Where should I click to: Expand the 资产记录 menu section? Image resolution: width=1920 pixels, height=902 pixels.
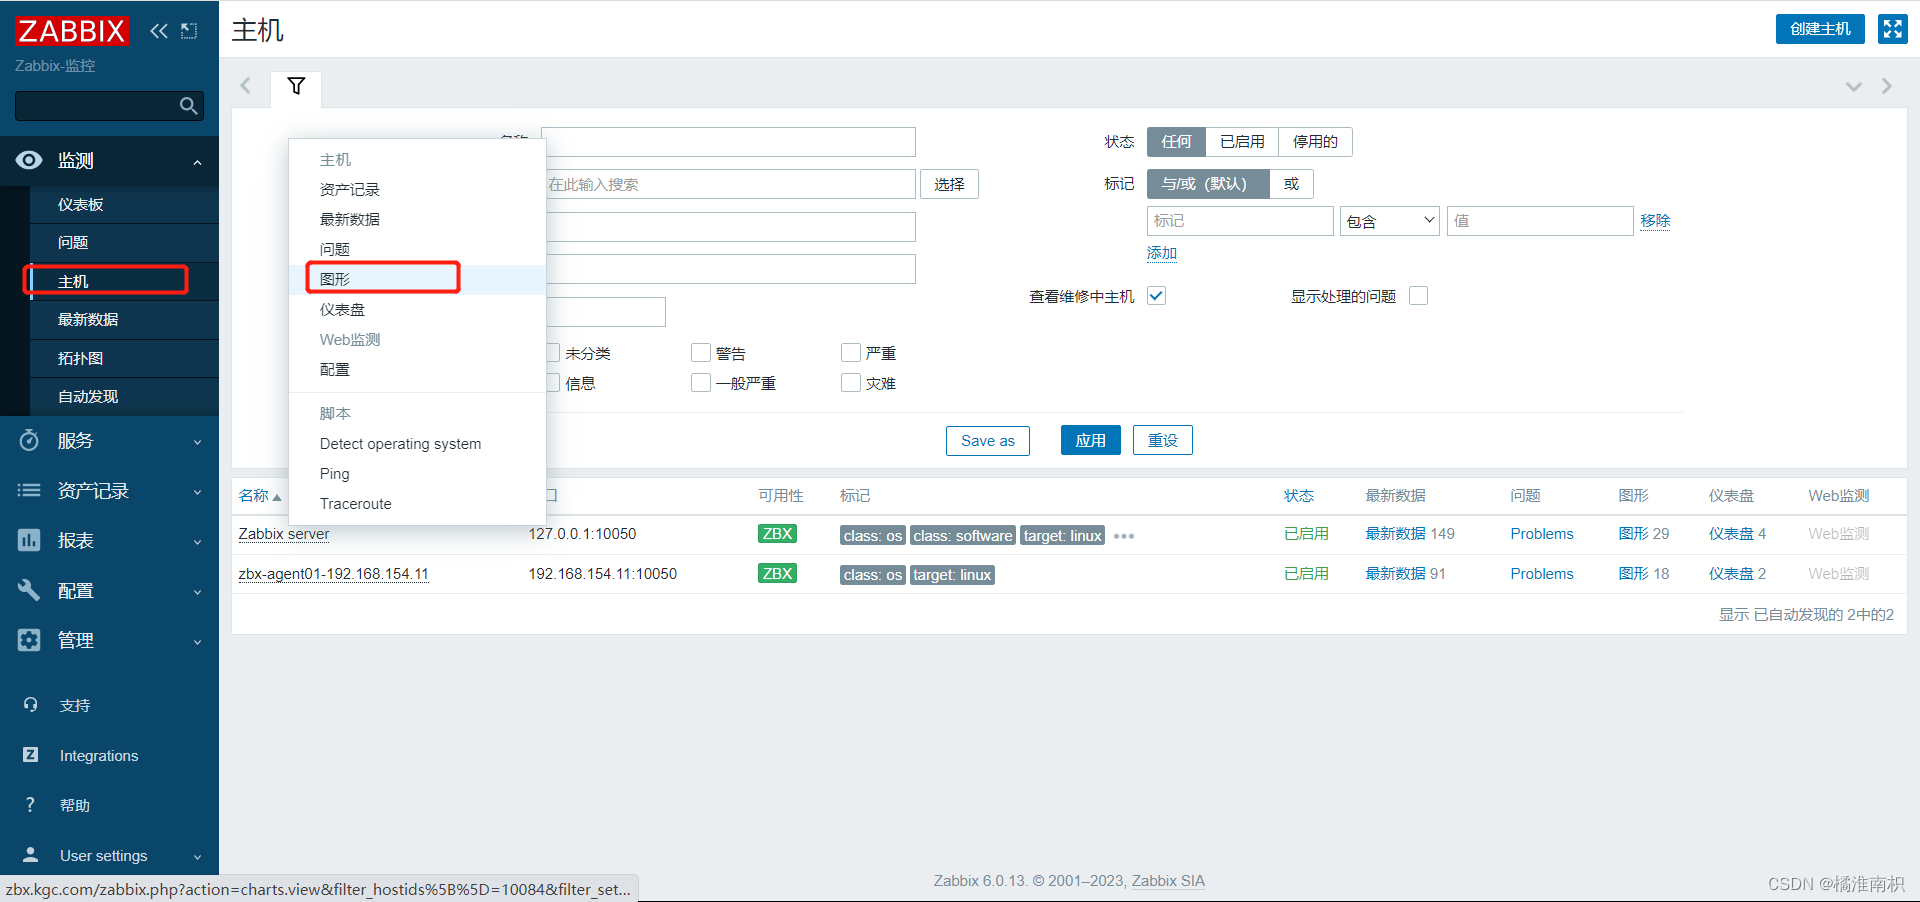pyautogui.click(x=197, y=492)
